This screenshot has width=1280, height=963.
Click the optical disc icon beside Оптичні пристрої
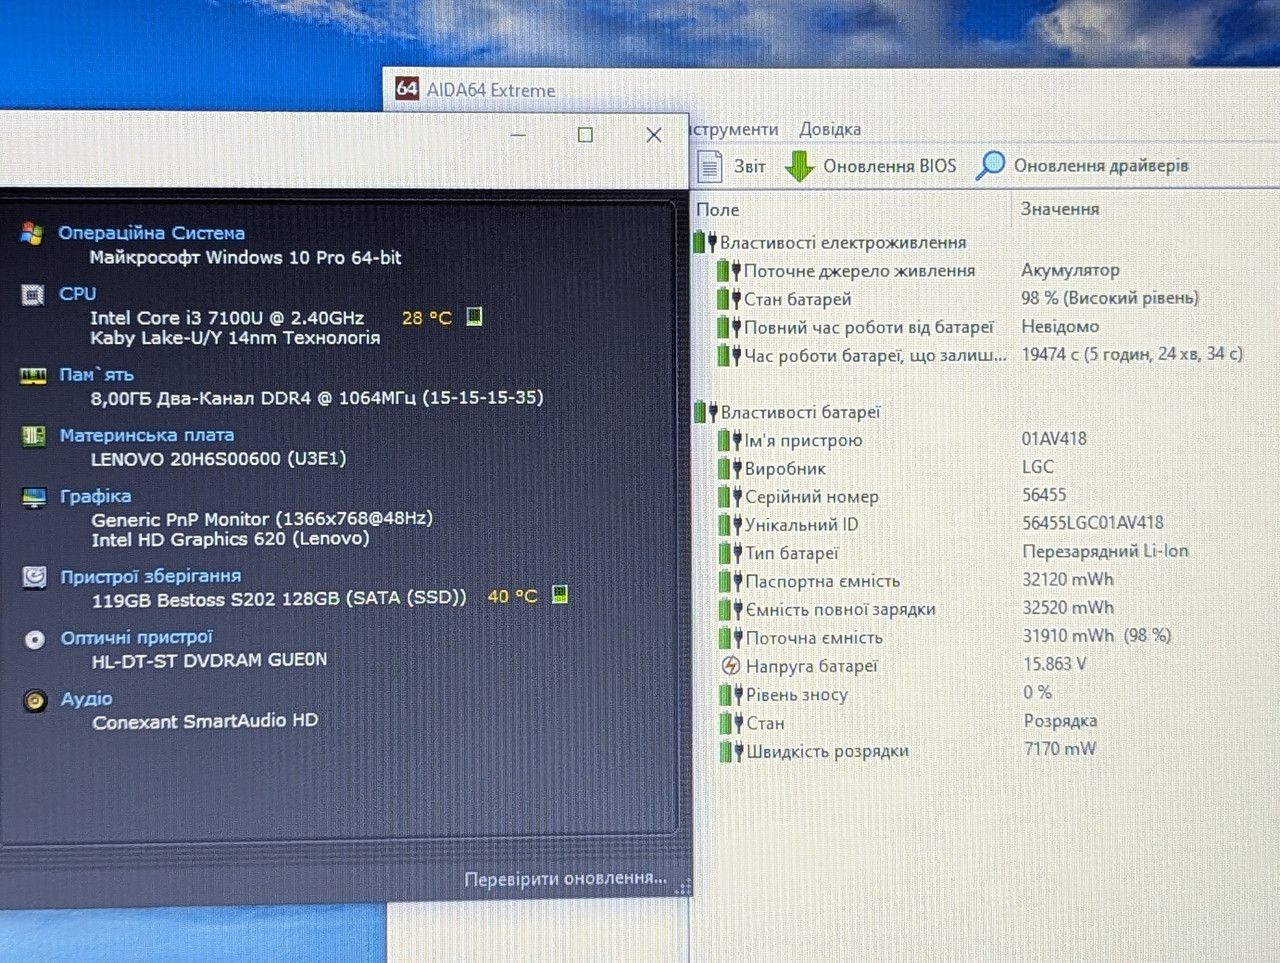click(35, 639)
